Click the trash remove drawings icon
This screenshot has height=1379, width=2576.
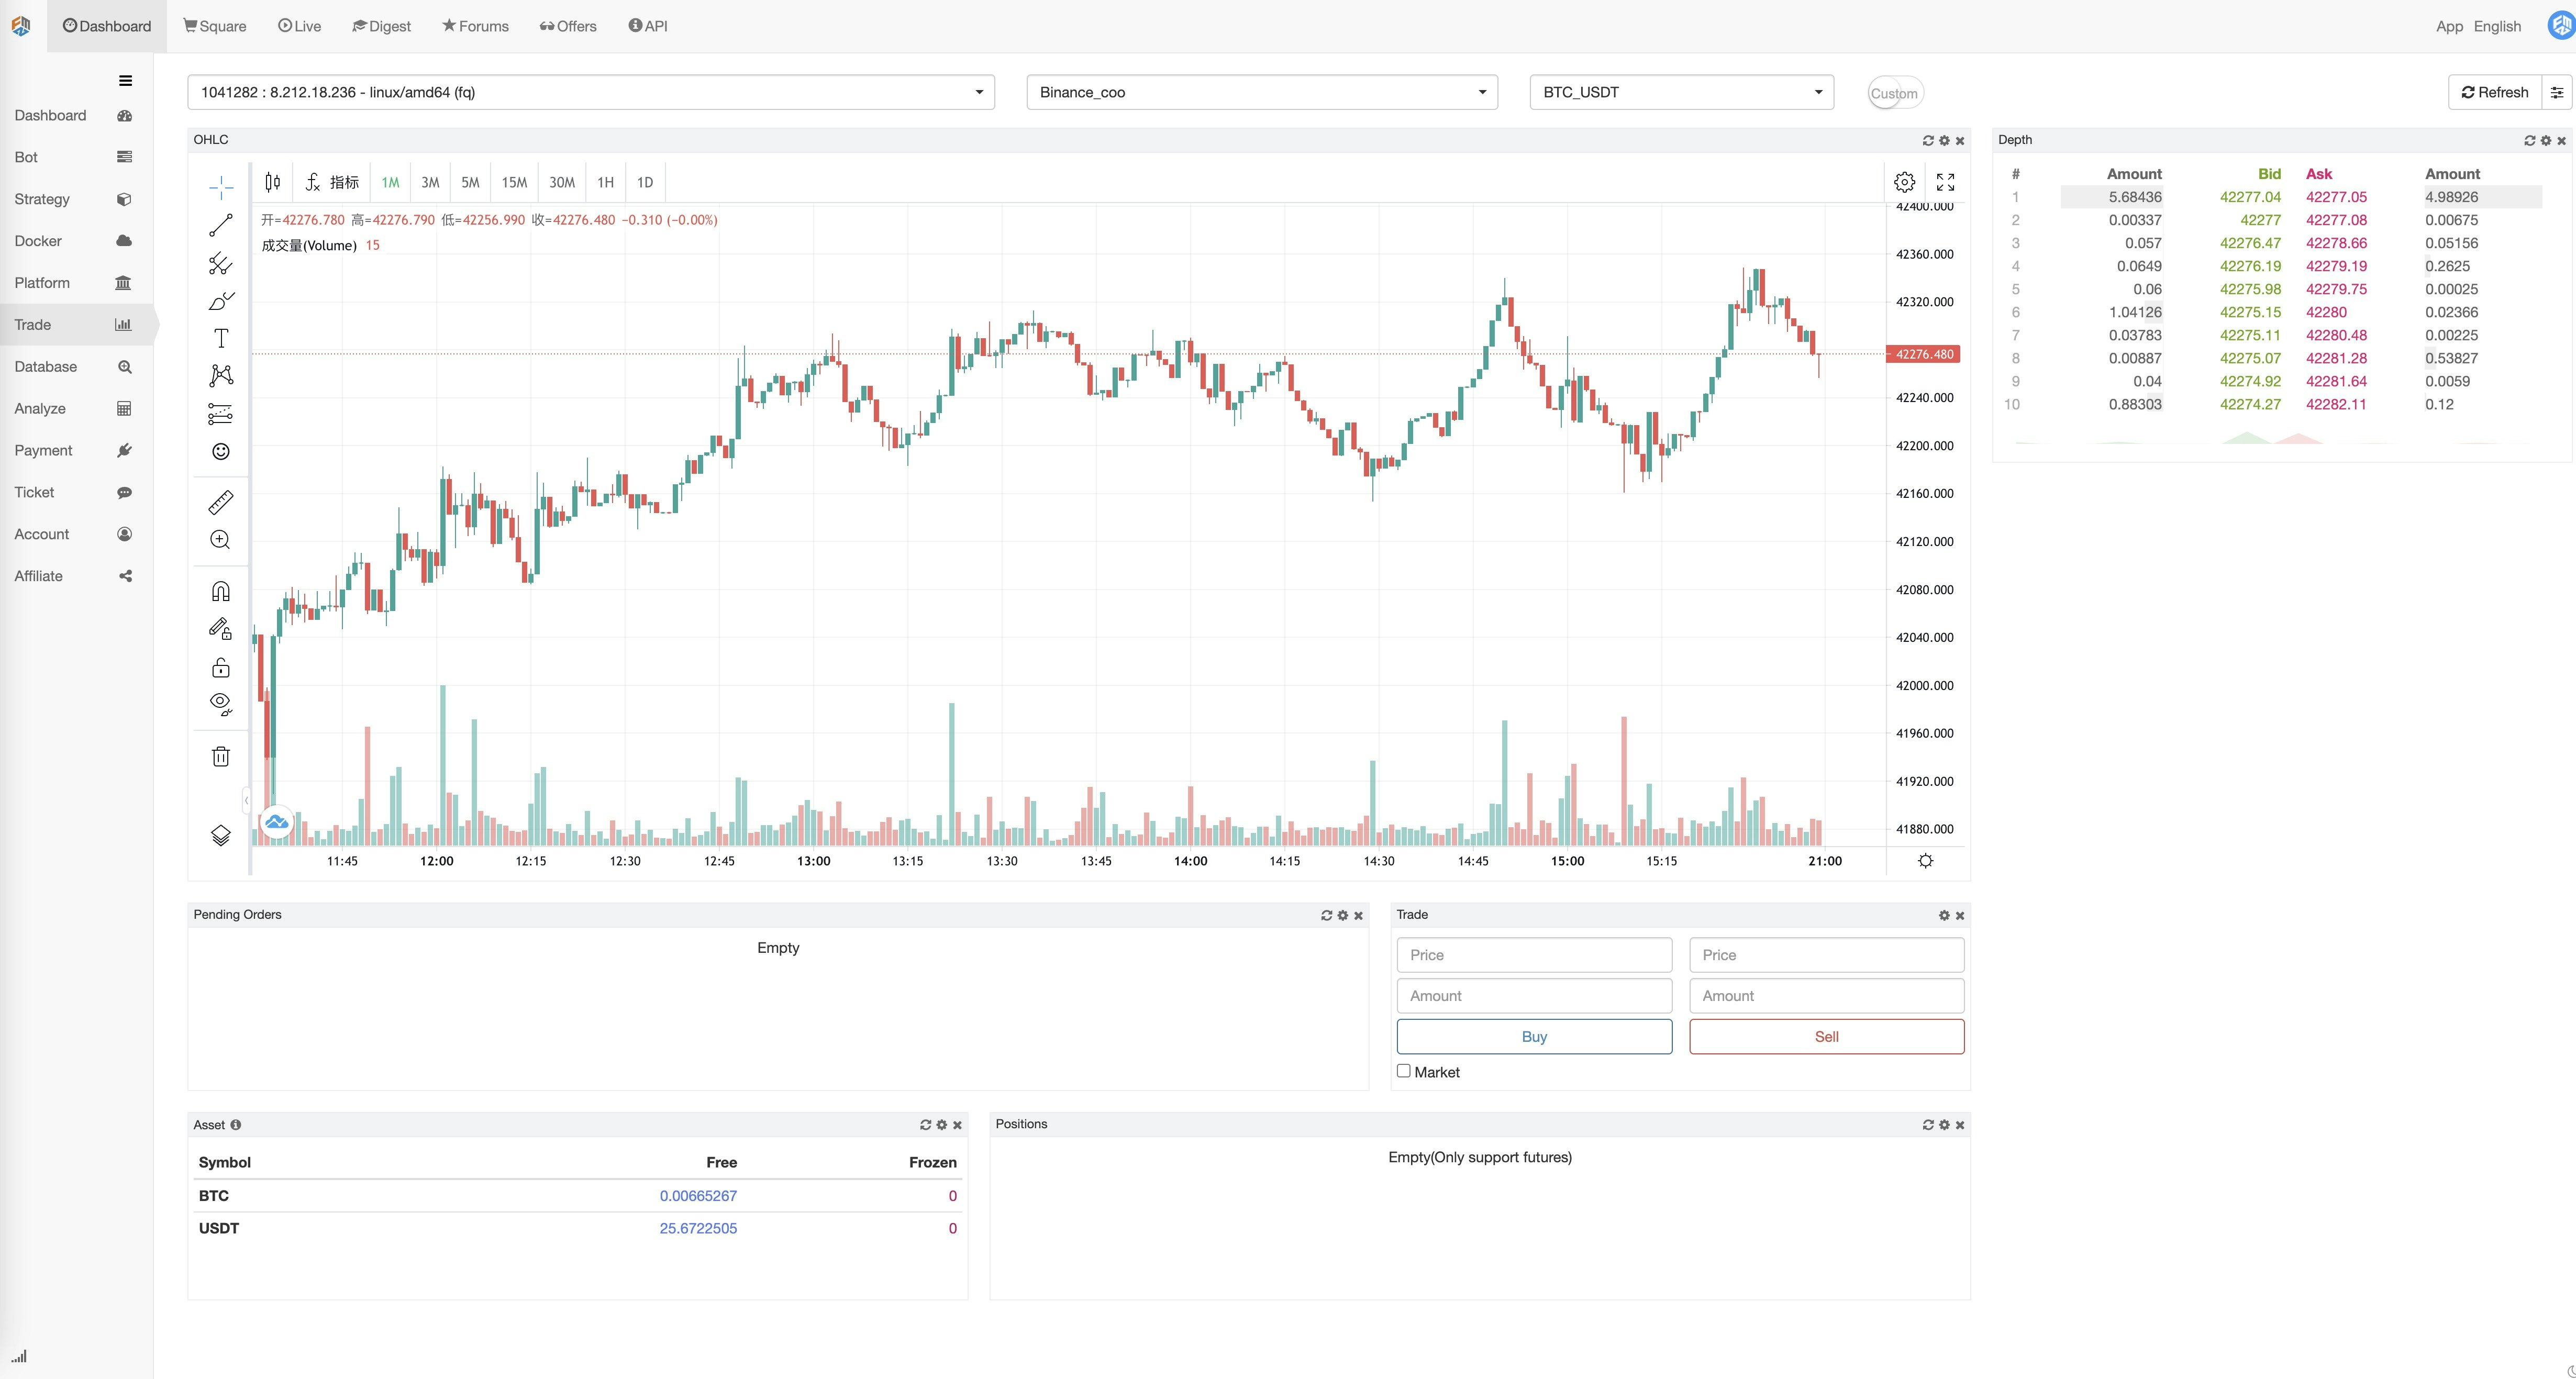pos(221,757)
